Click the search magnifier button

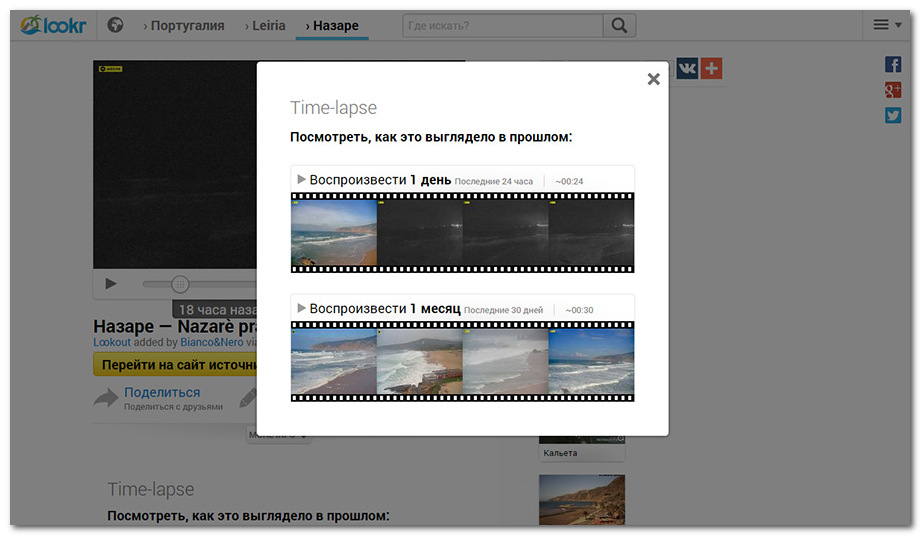coord(620,25)
